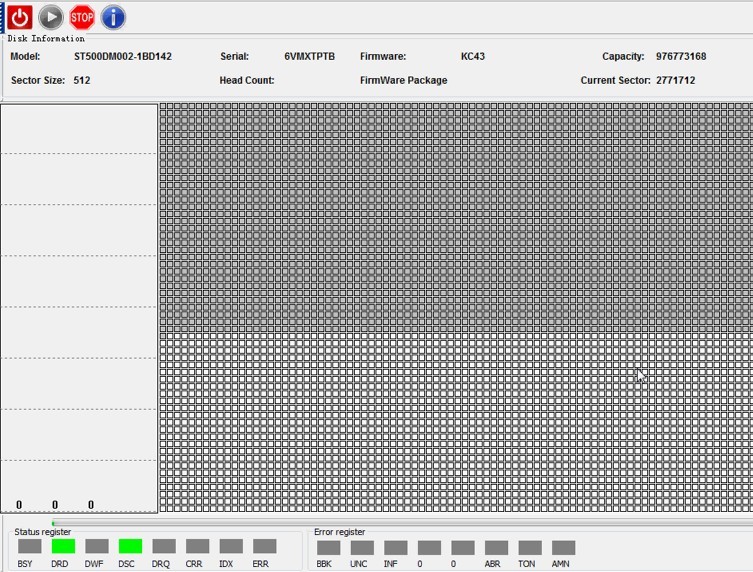
Task: Click sector size value 512
Action: click(x=82, y=81)
